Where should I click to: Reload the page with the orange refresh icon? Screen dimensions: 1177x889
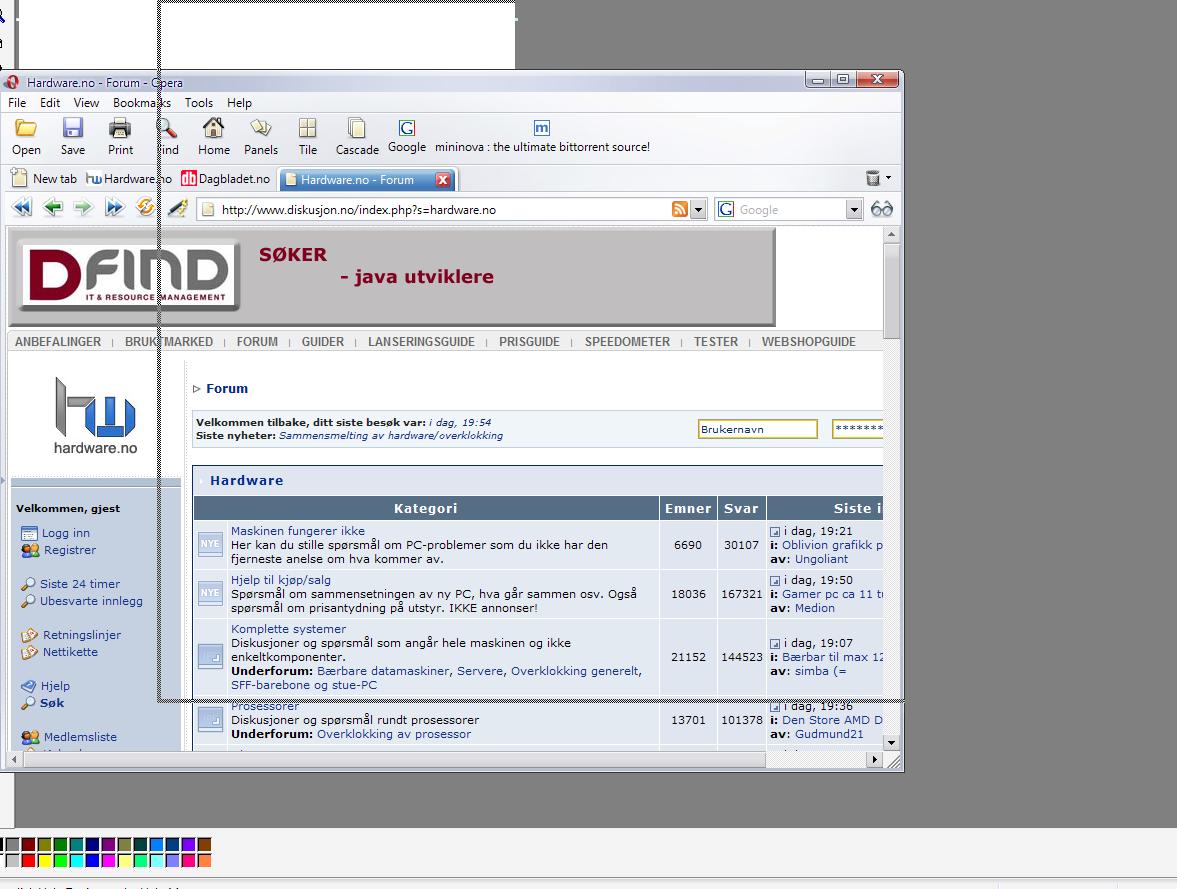145,206
